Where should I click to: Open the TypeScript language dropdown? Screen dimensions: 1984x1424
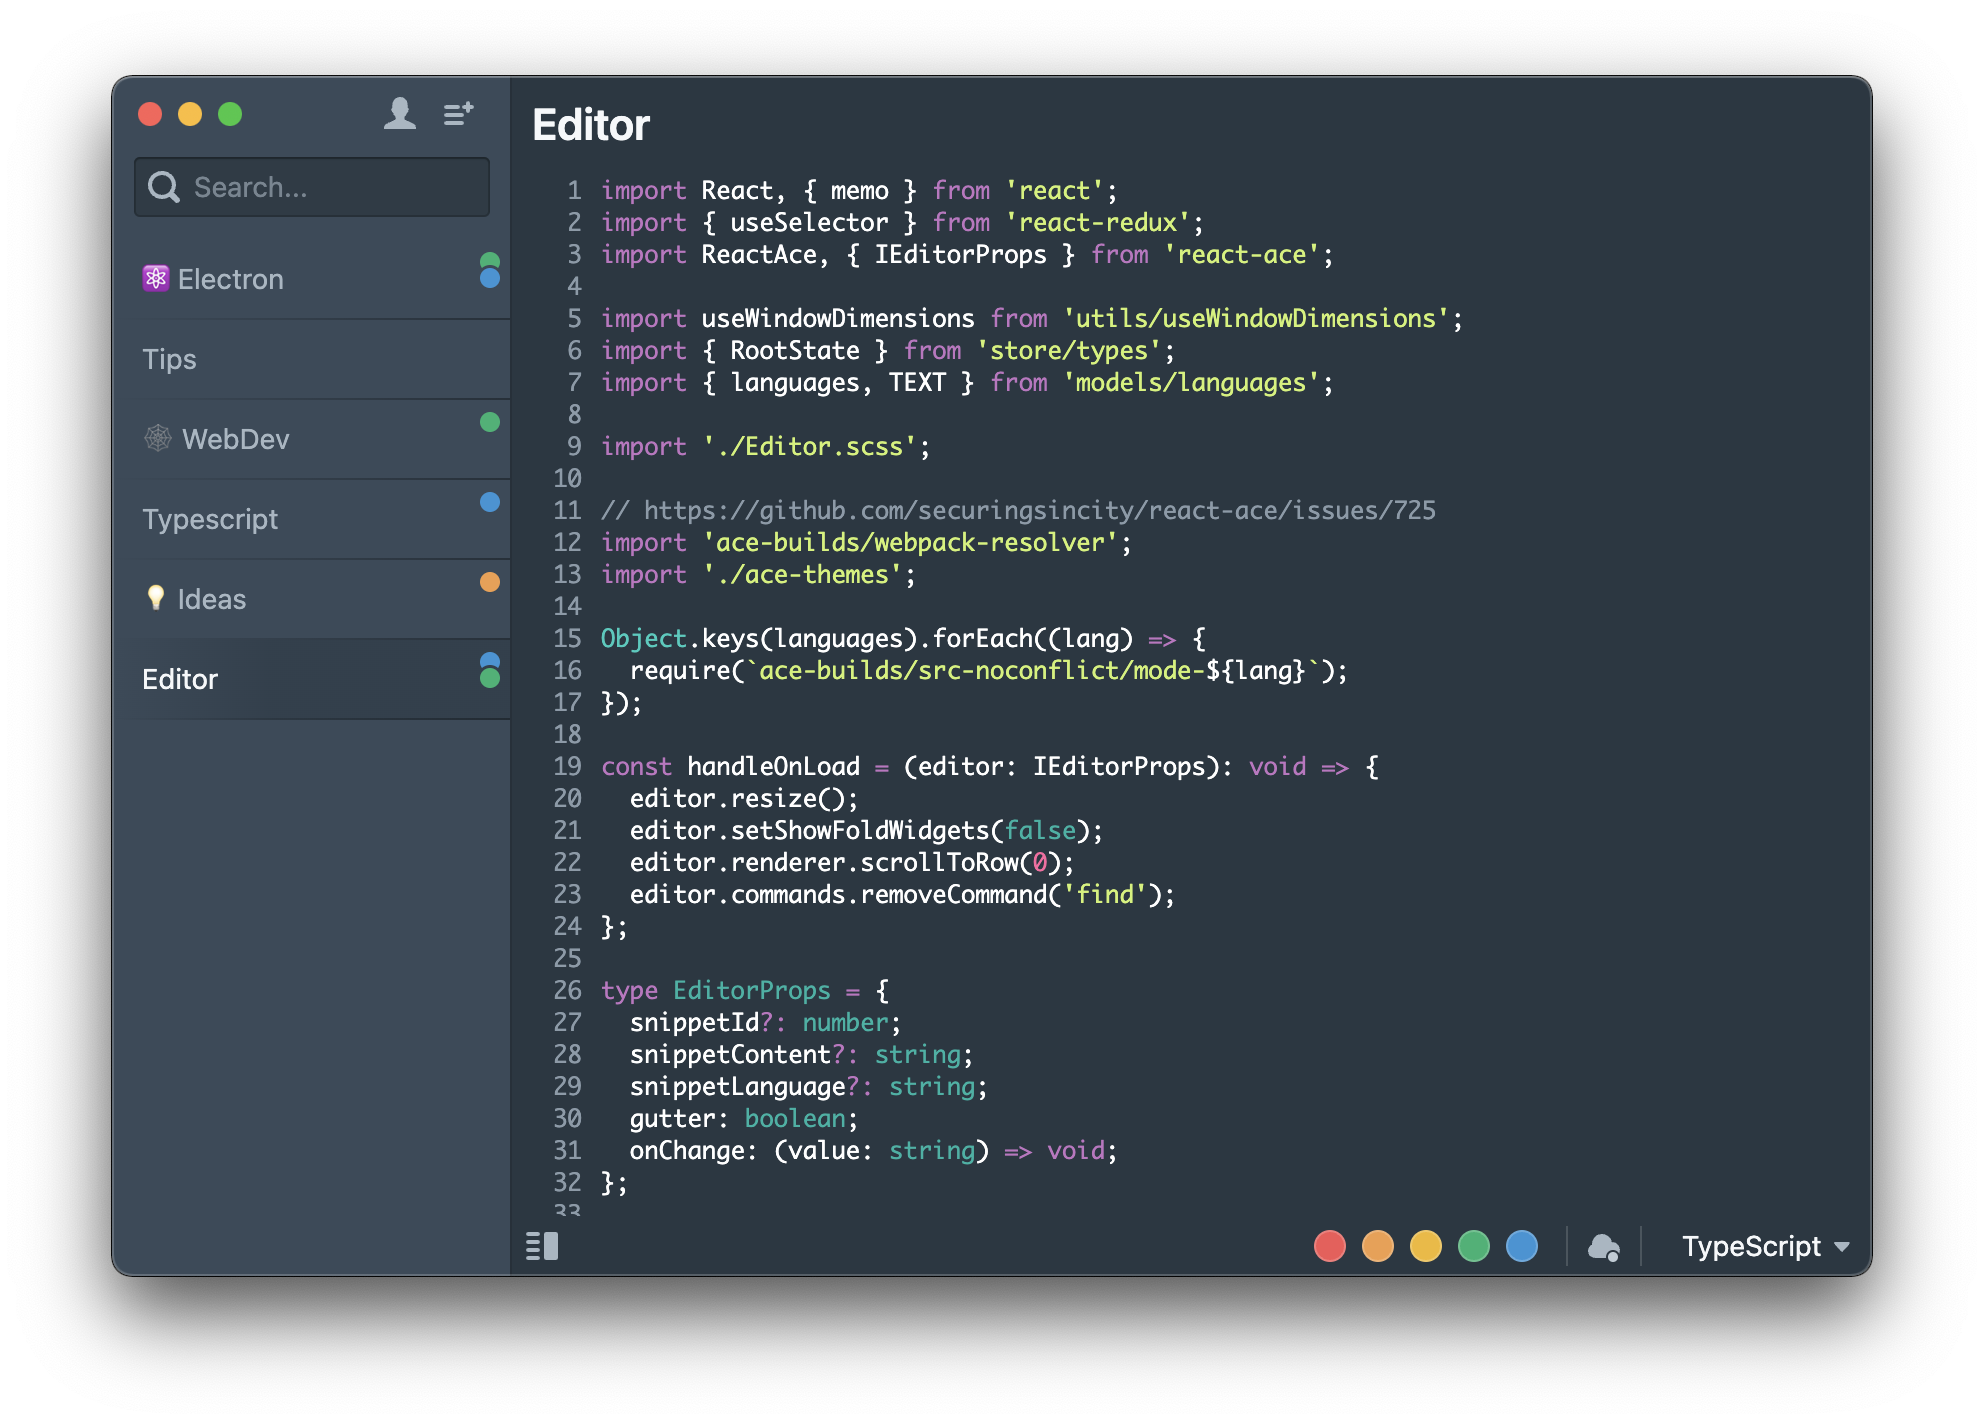1765,1246
